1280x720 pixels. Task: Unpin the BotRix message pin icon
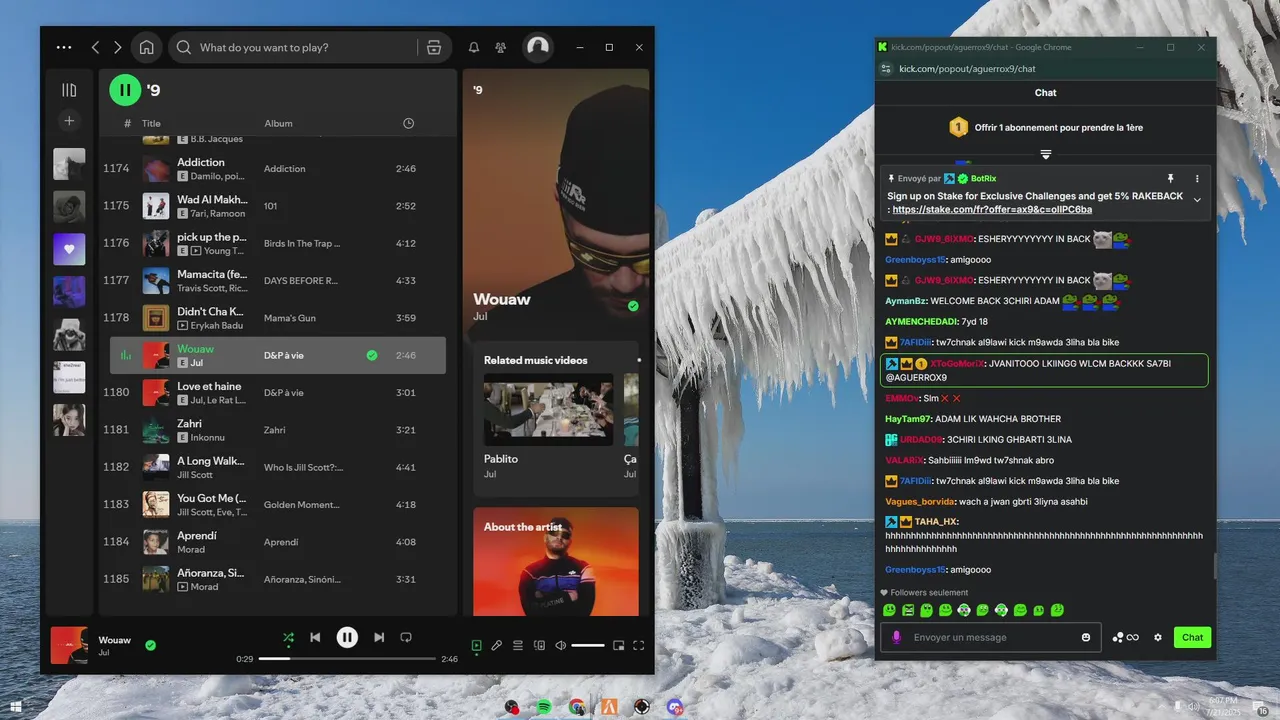(x=1170, y=178)
